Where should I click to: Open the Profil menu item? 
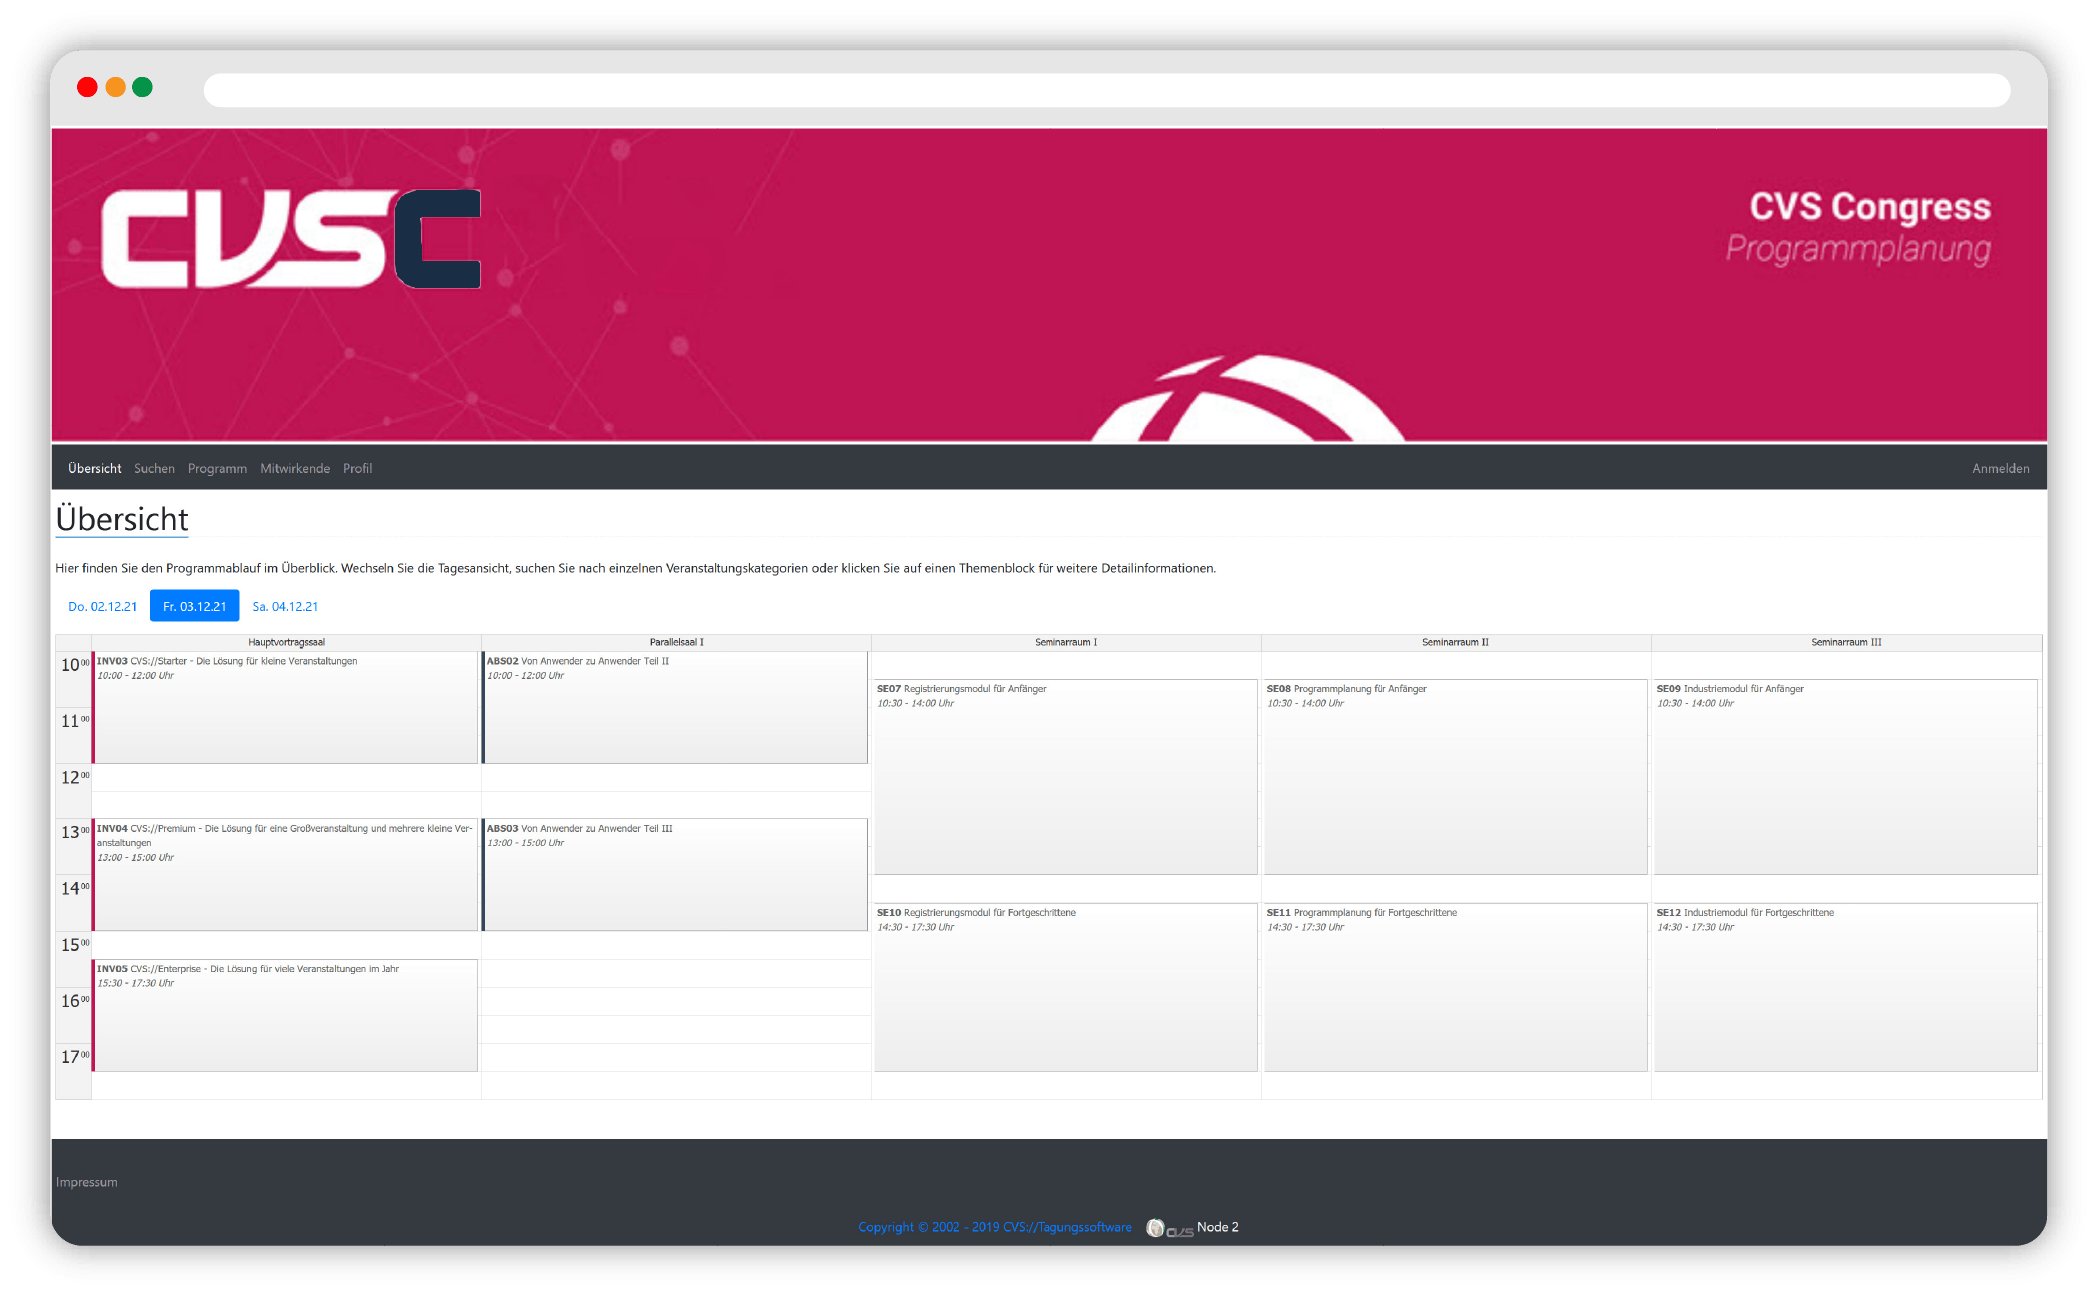click(x=357, y=469)
